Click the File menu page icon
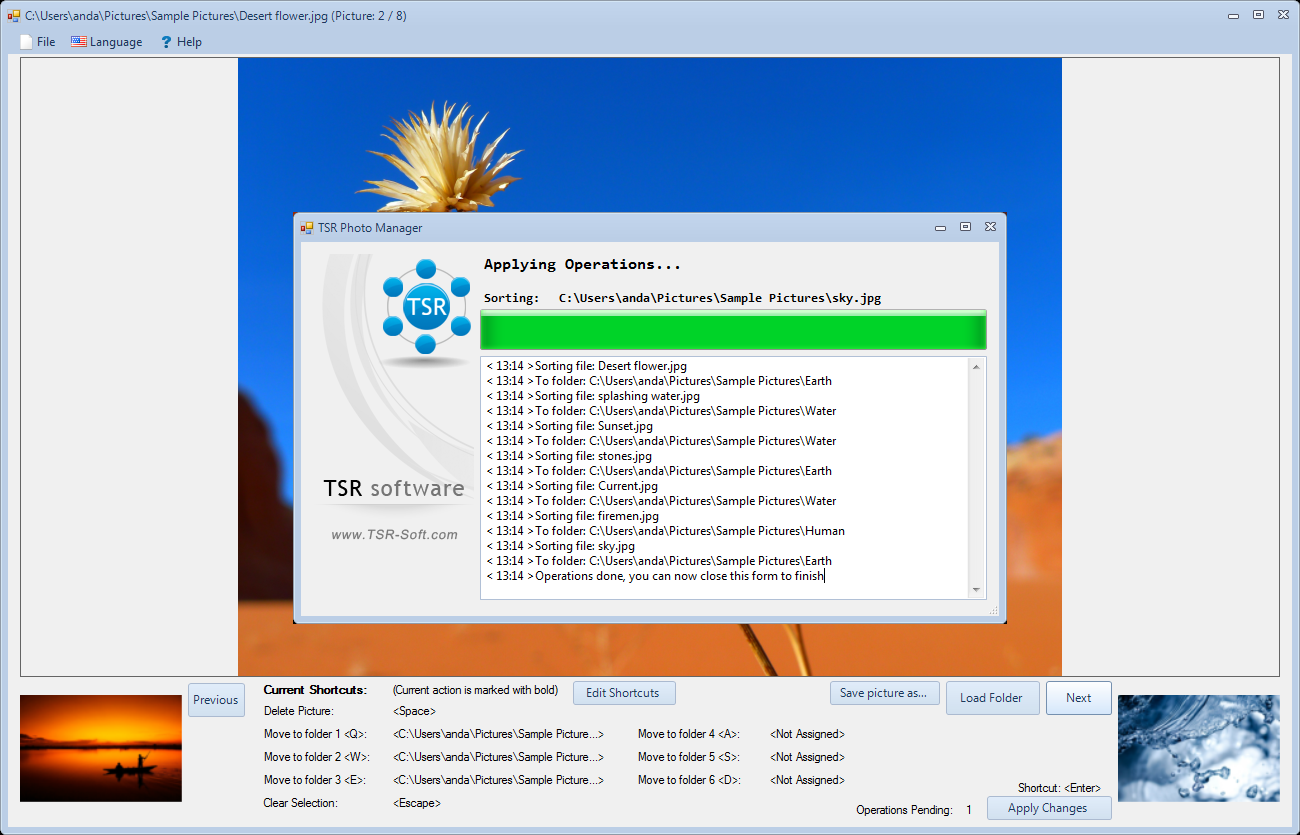This screenshot has width=1300, height=835. point(26,42)
